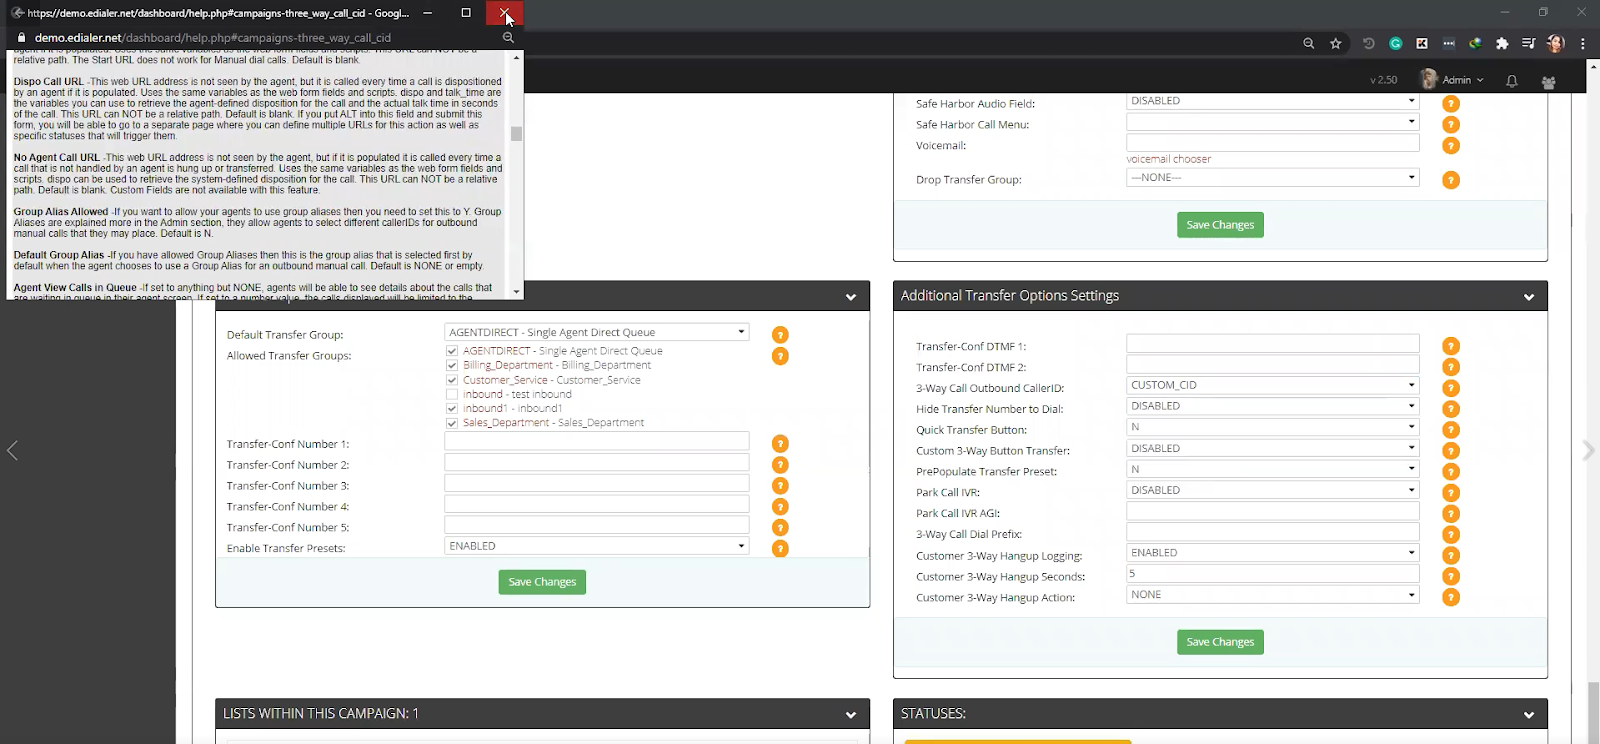Click Transfer-Conf Number 1 input field

tap(597, 442)
